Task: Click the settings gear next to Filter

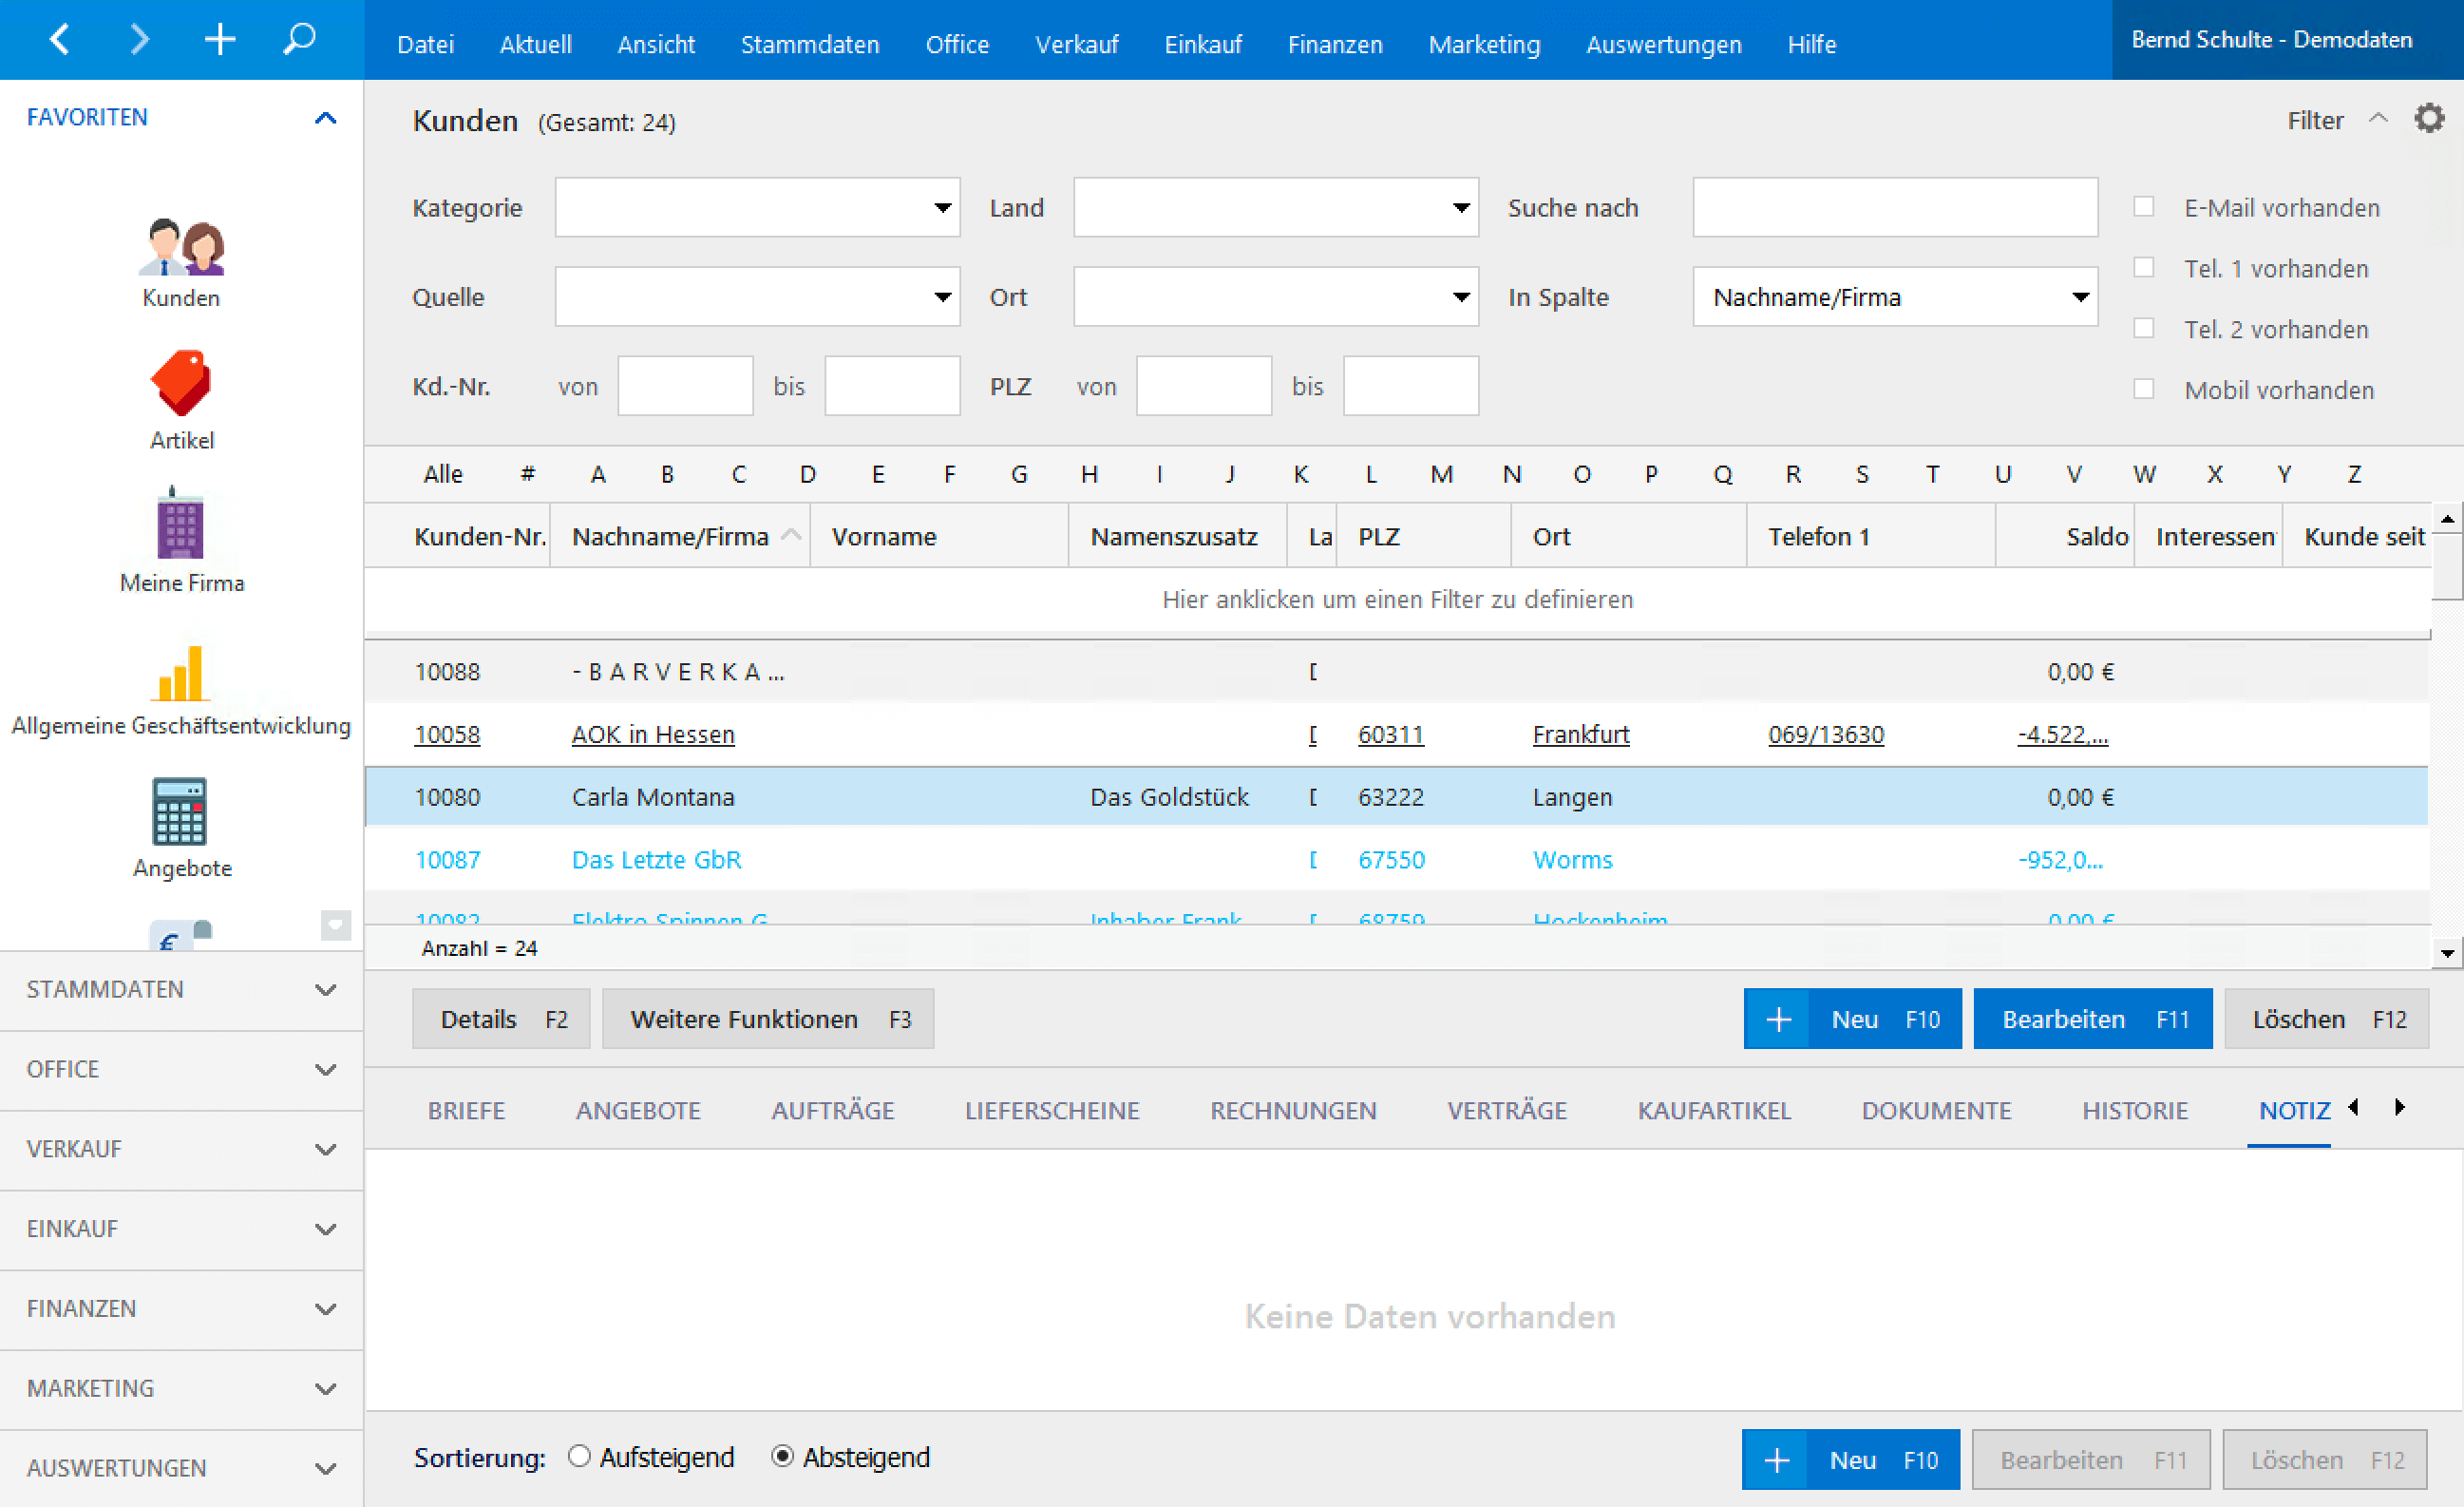Action: coord(2429,119)
